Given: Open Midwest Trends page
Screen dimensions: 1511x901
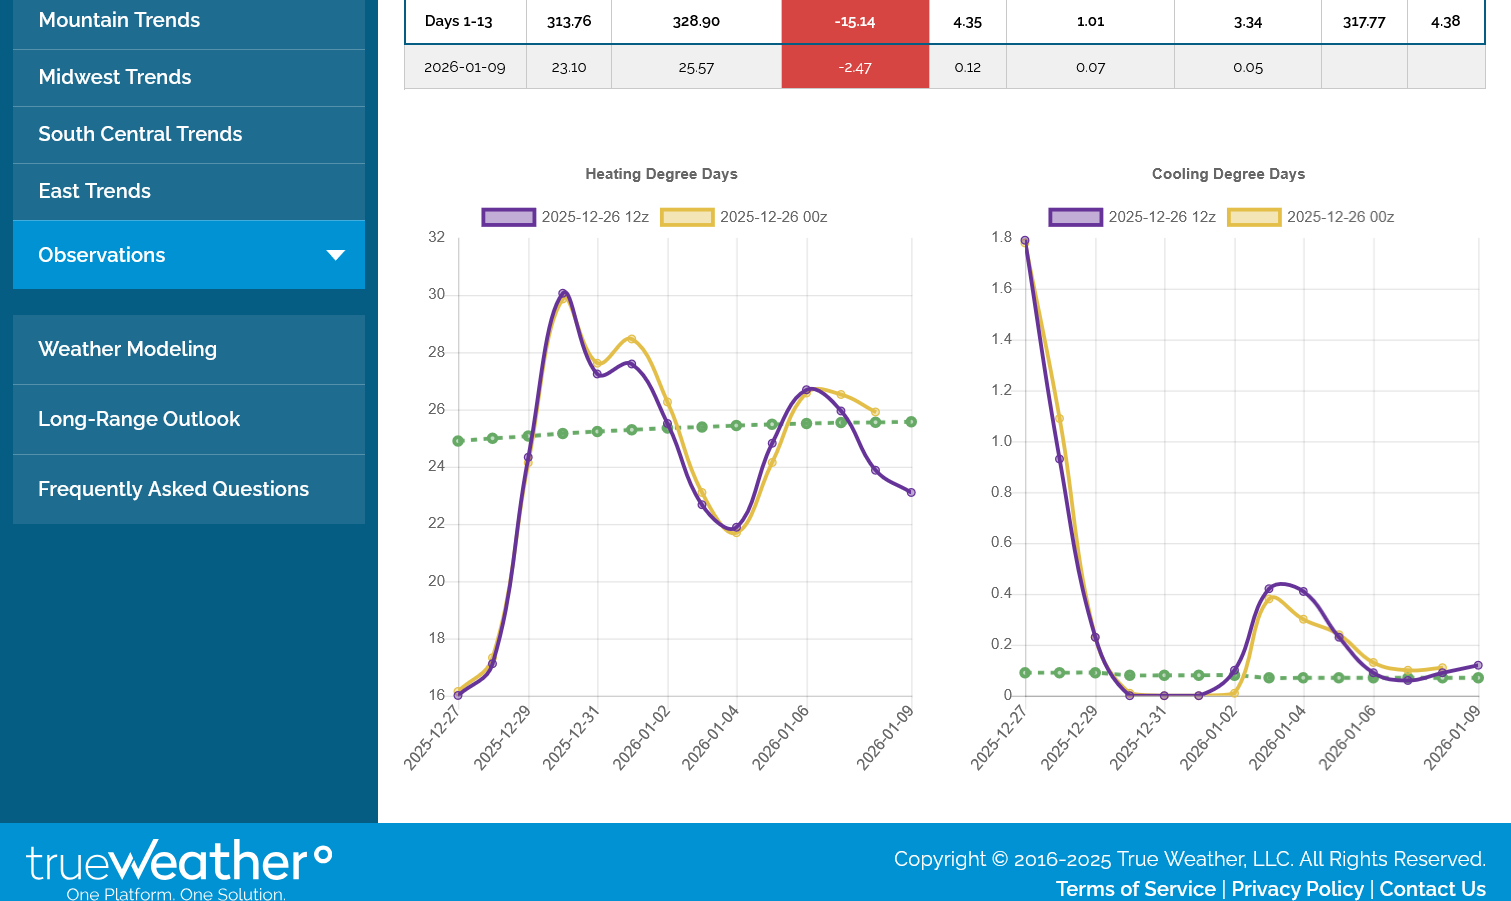Looking at the screenshot, I should click(x=115, y=77).
